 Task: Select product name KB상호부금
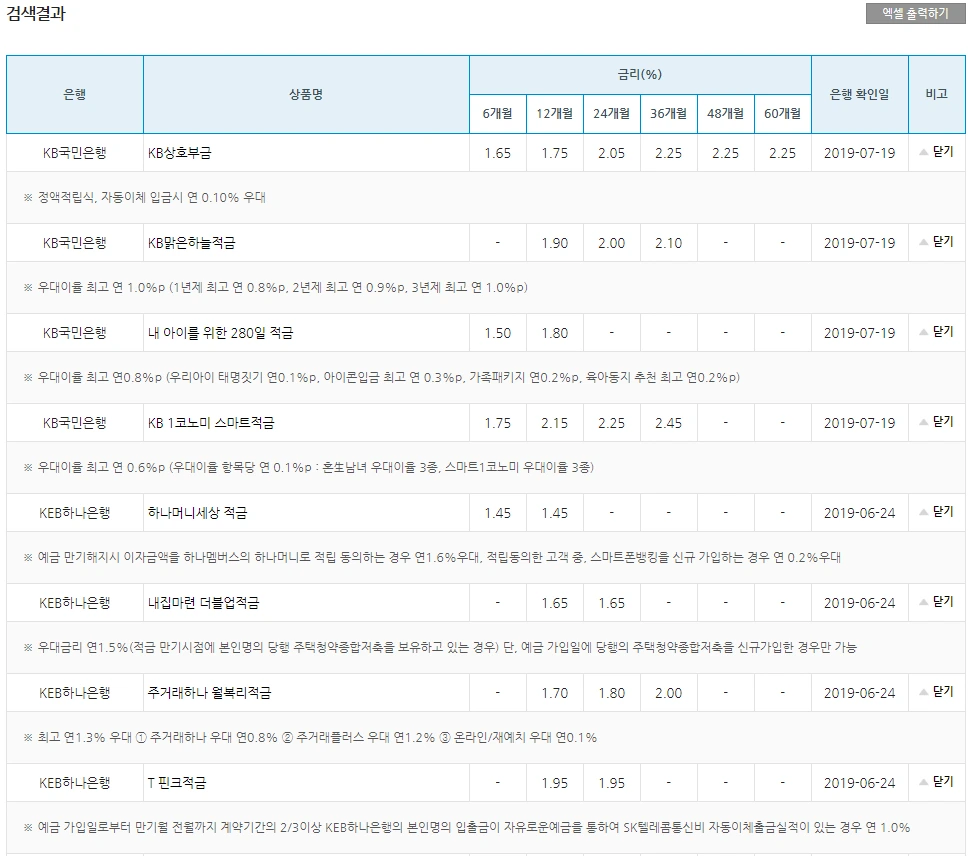[180, 153]
